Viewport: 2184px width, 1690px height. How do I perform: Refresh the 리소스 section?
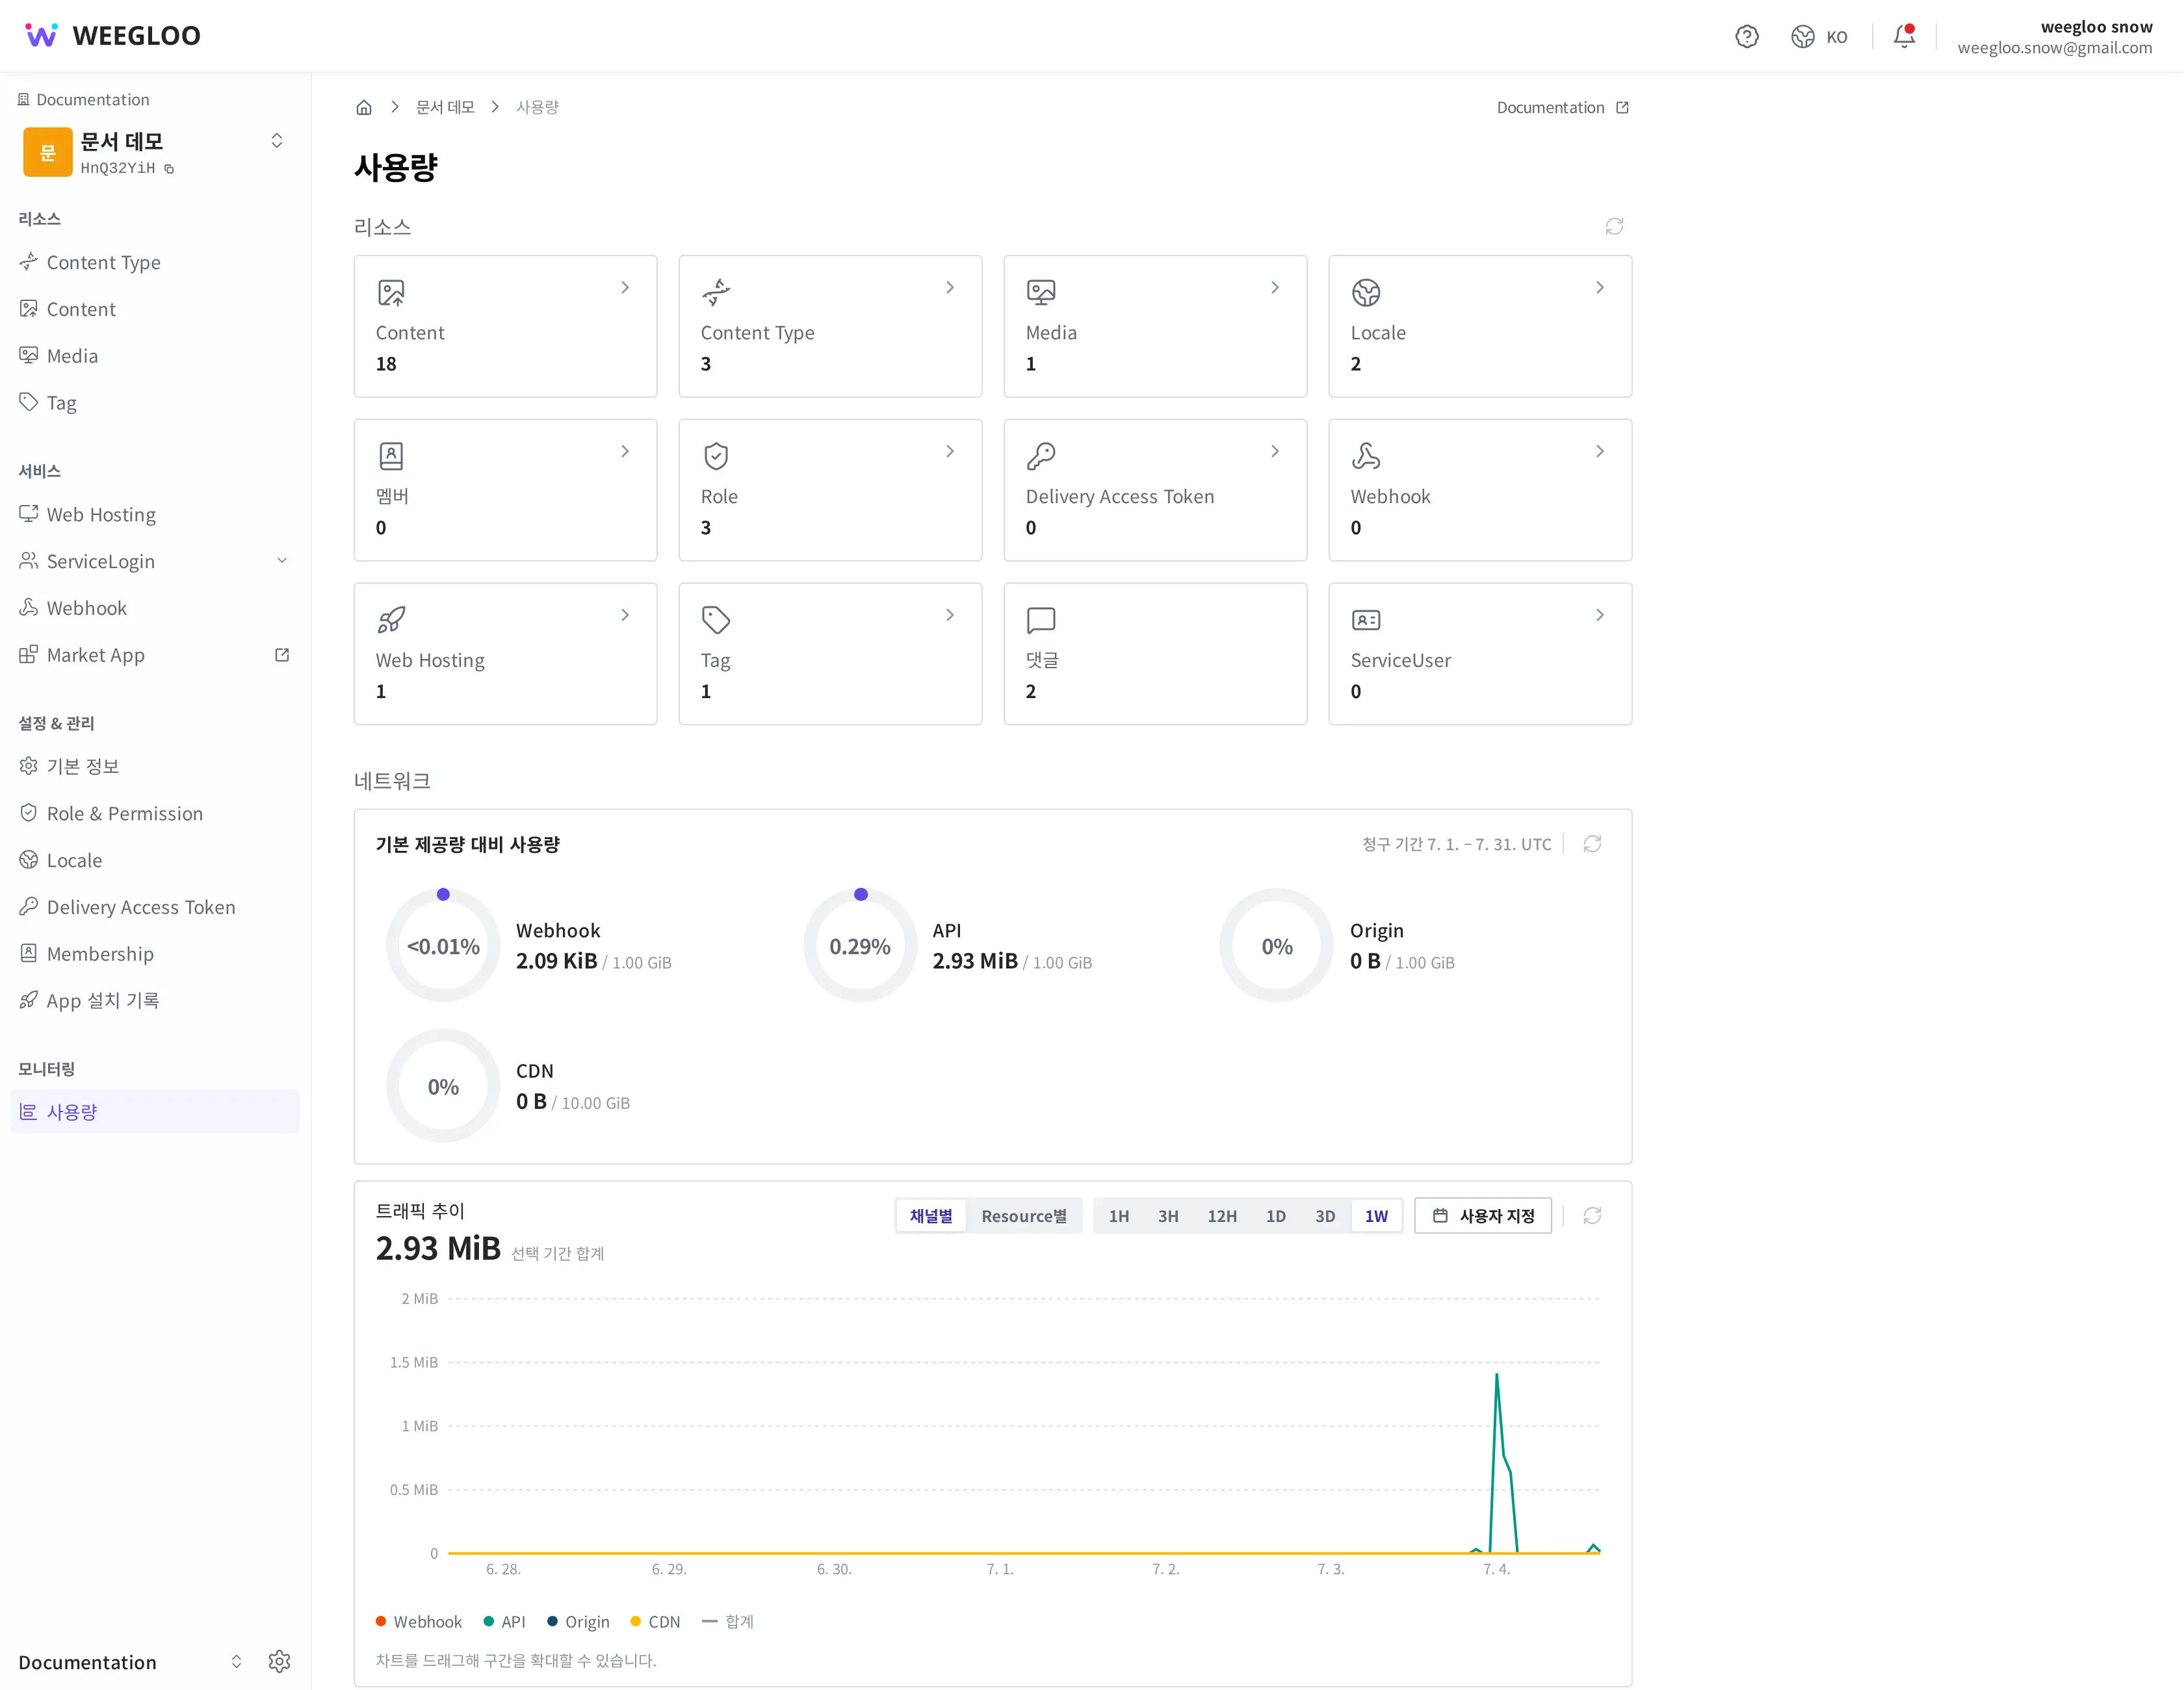(1614, 227)
